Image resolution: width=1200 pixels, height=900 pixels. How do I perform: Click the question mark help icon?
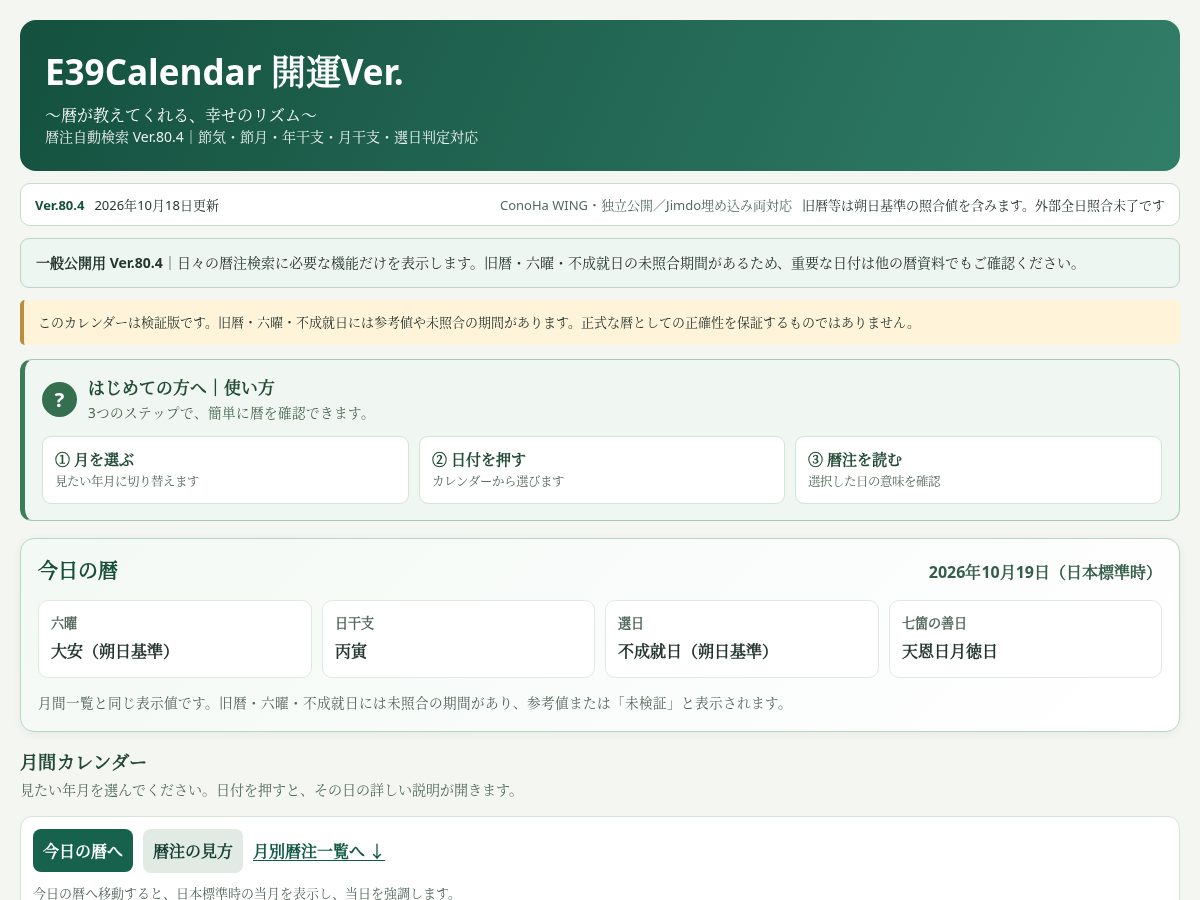click(59, 400)
